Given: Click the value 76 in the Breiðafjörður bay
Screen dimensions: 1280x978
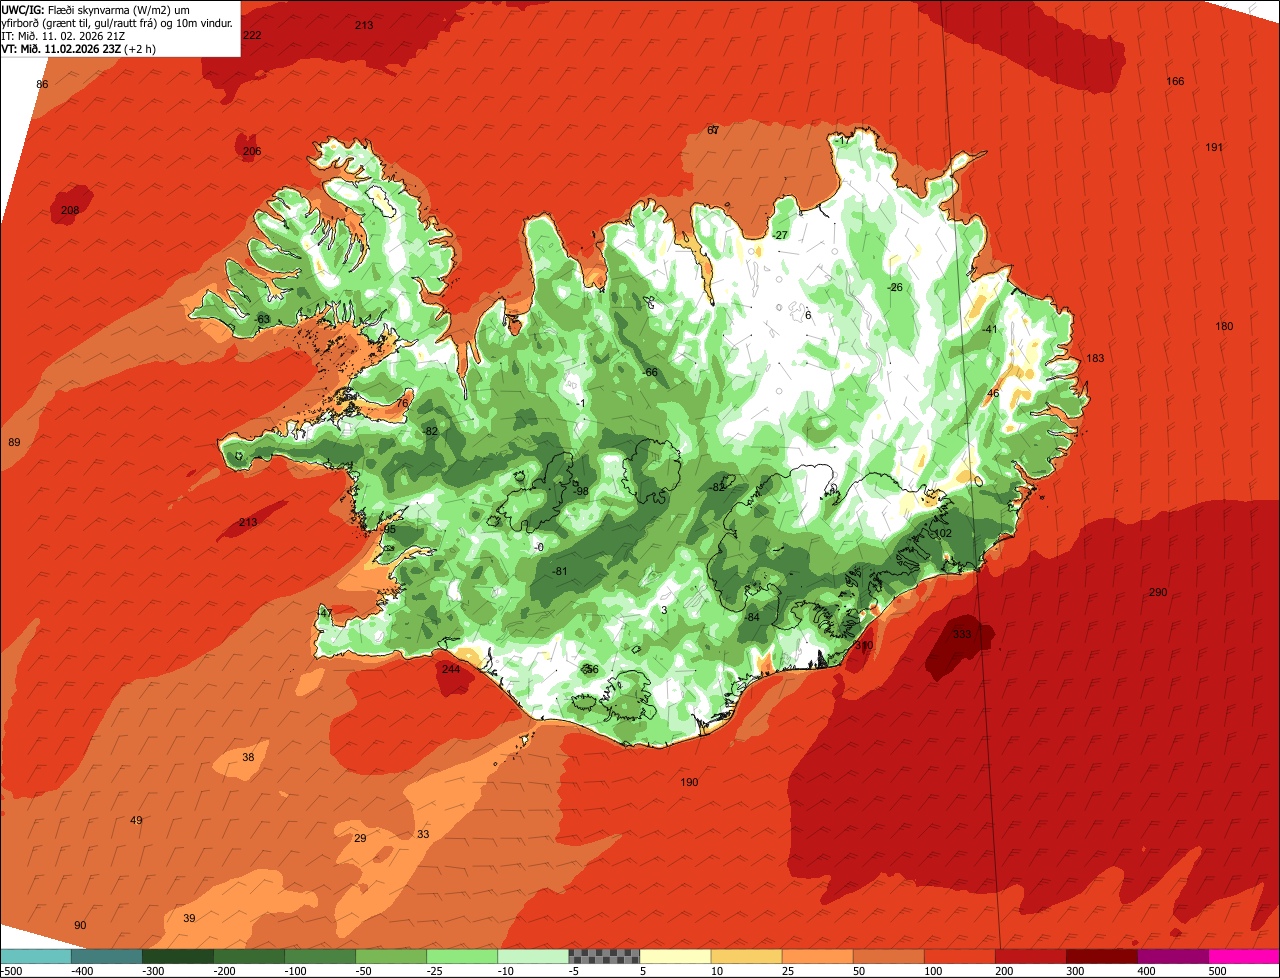Looking at the screenshot, I should click(402, 403).
